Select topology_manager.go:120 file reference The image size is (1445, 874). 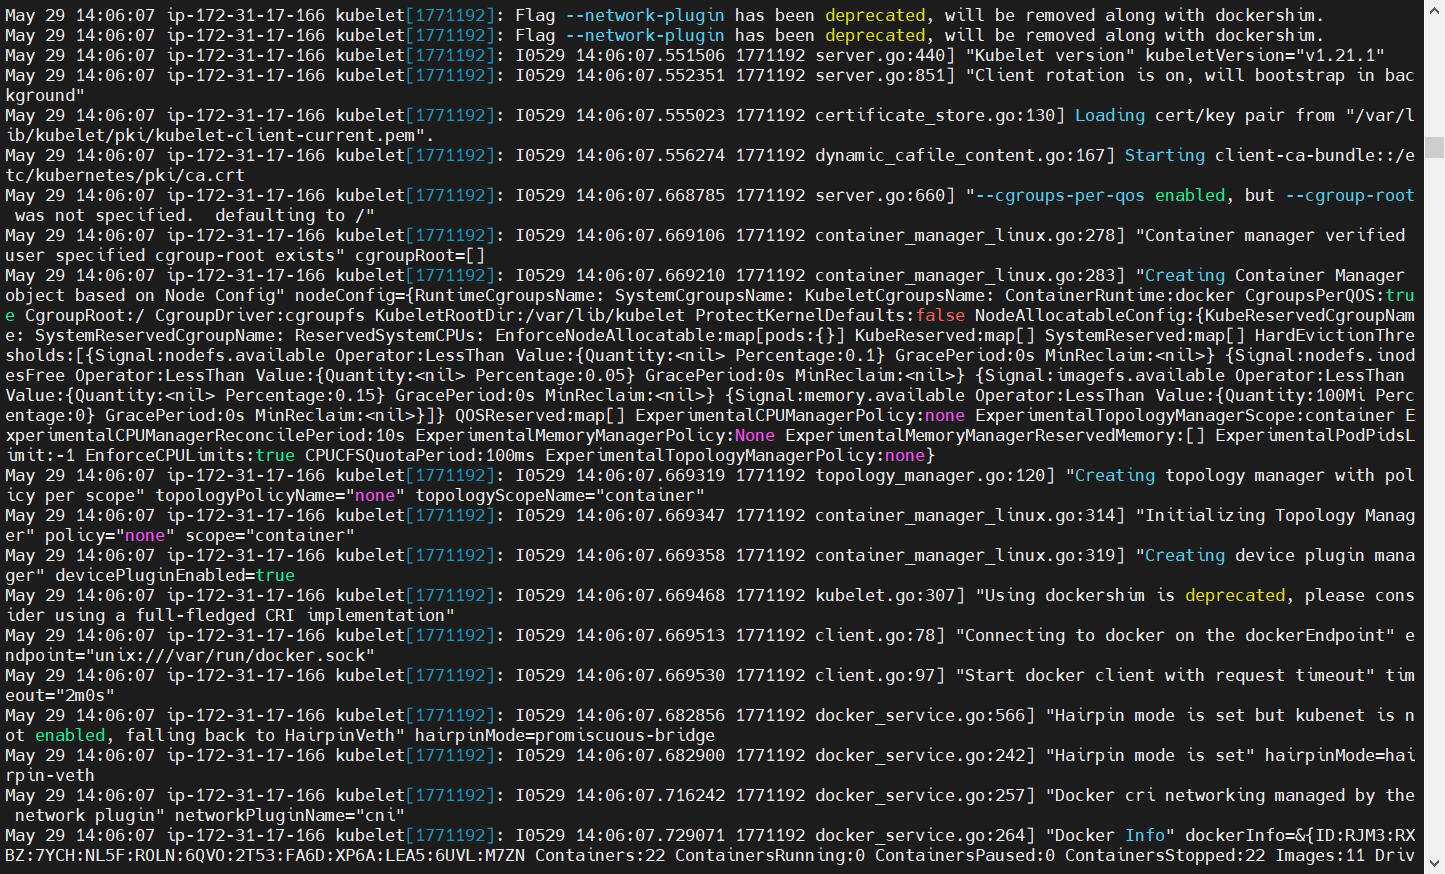tap(925, 475)
